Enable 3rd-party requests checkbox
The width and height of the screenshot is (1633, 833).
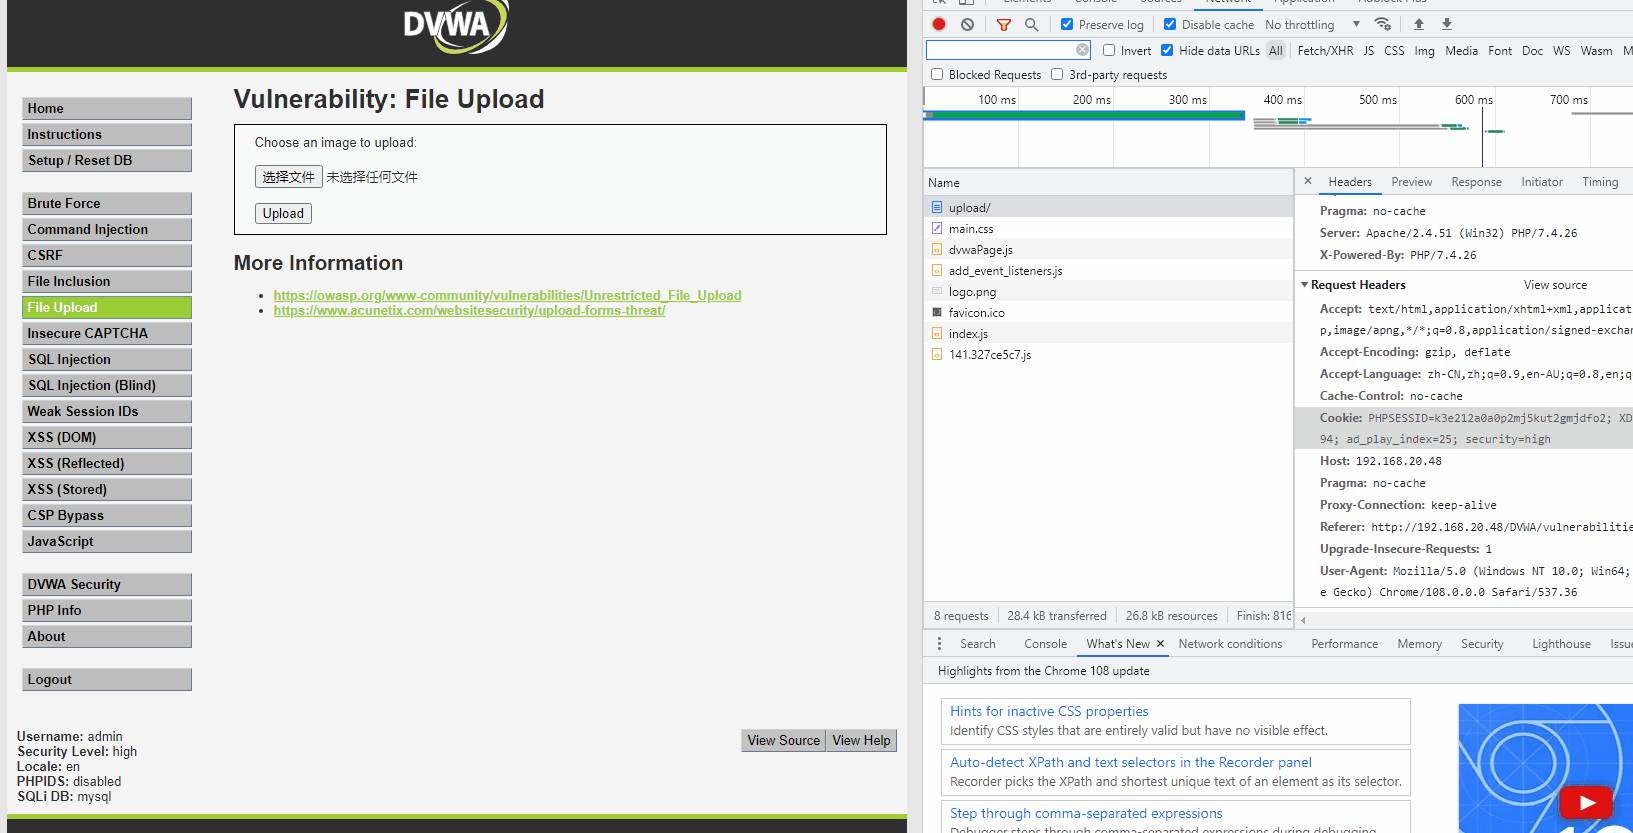click(x=1057, y=74)
